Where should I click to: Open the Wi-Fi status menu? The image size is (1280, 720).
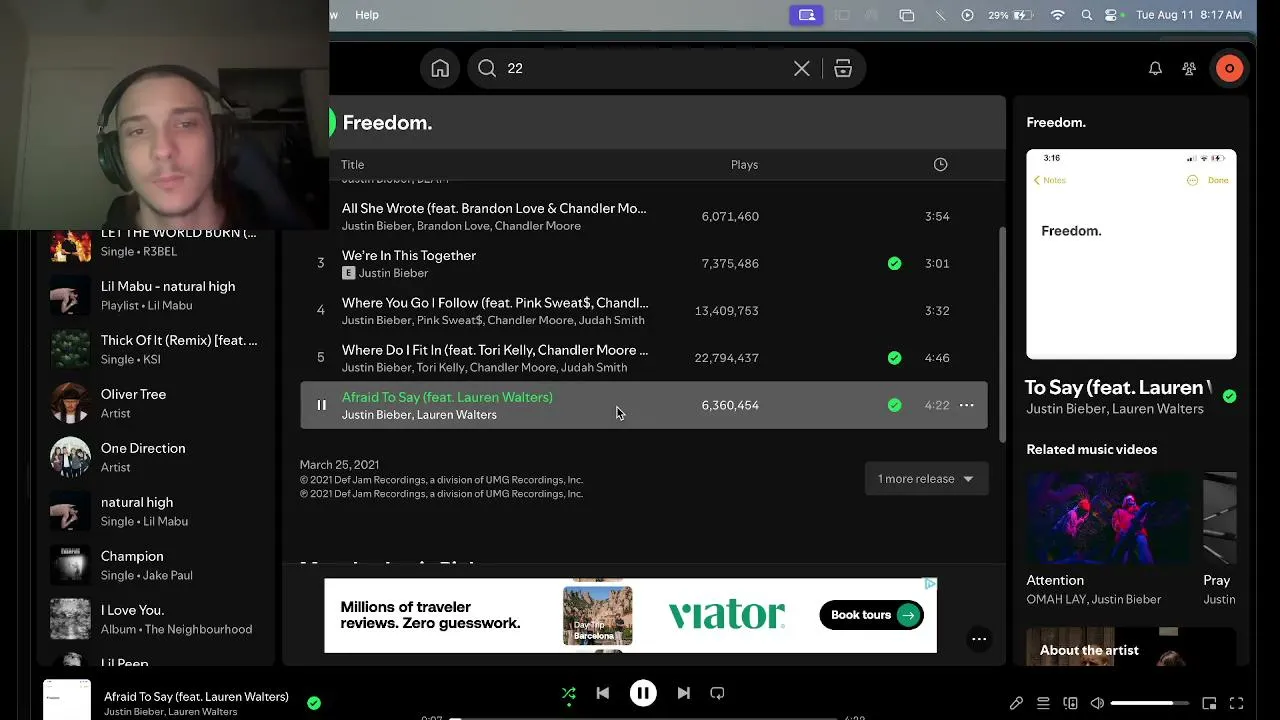click(1057, 15)
